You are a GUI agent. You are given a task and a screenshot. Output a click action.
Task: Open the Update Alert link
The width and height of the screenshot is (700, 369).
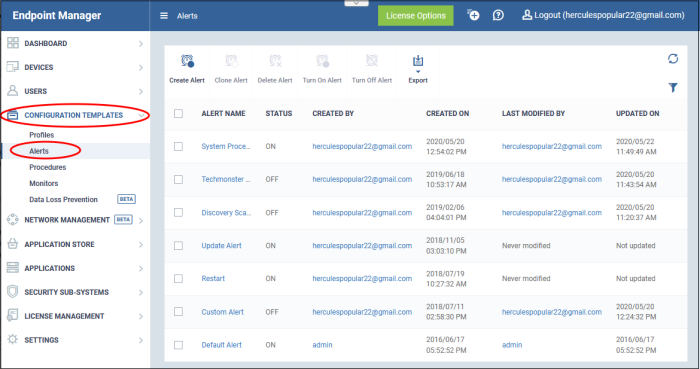[x=221, y=245]
